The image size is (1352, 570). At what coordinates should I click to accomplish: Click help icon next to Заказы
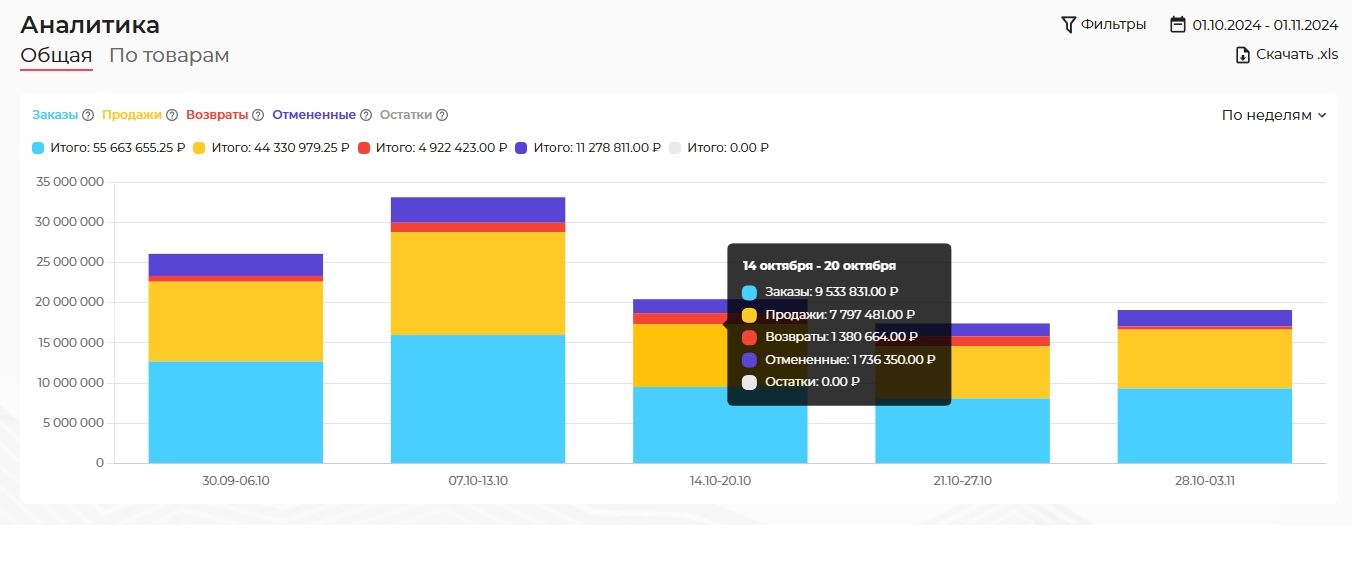(88, 115)
